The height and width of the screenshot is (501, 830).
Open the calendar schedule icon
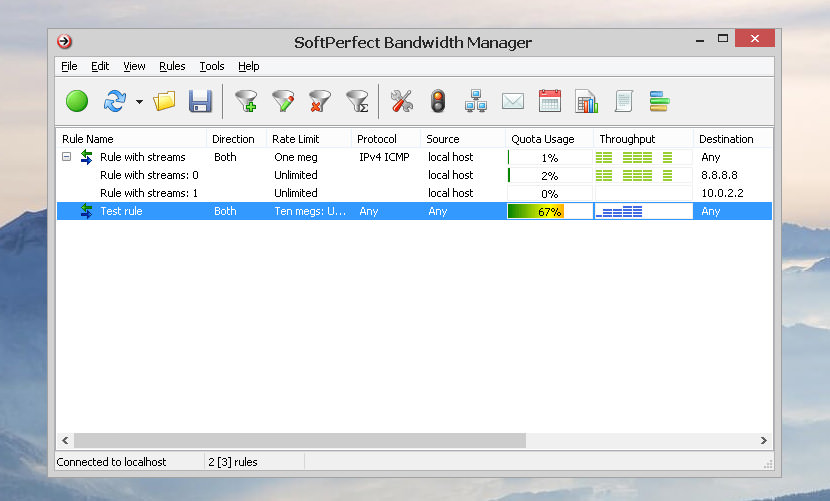tap(549, 101)
